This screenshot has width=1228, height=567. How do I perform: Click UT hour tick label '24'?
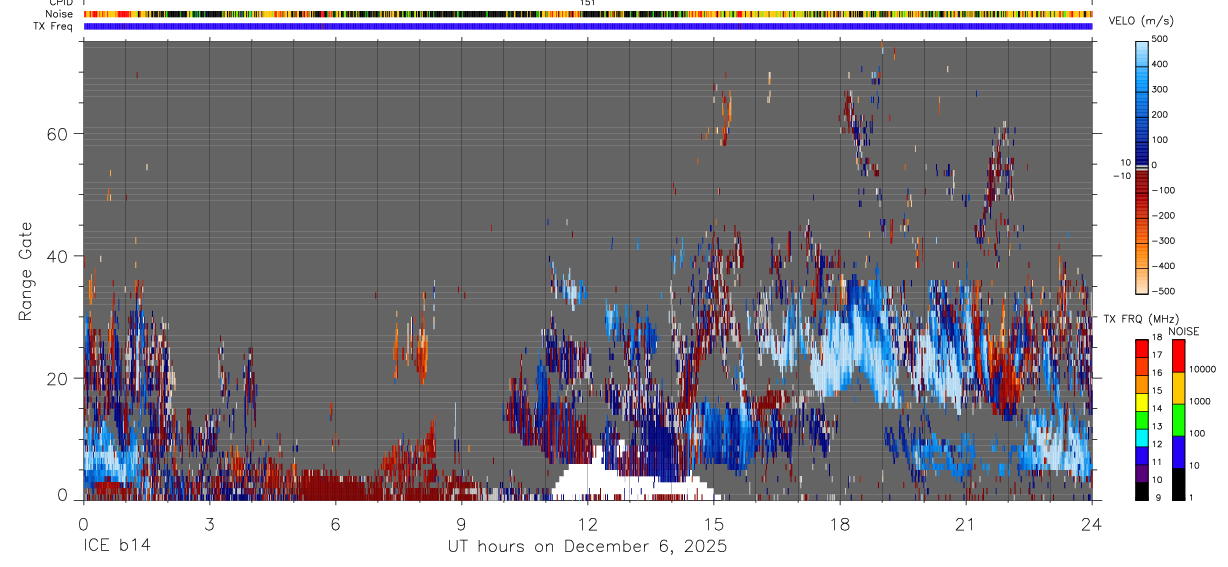(x=1092, y=523)
